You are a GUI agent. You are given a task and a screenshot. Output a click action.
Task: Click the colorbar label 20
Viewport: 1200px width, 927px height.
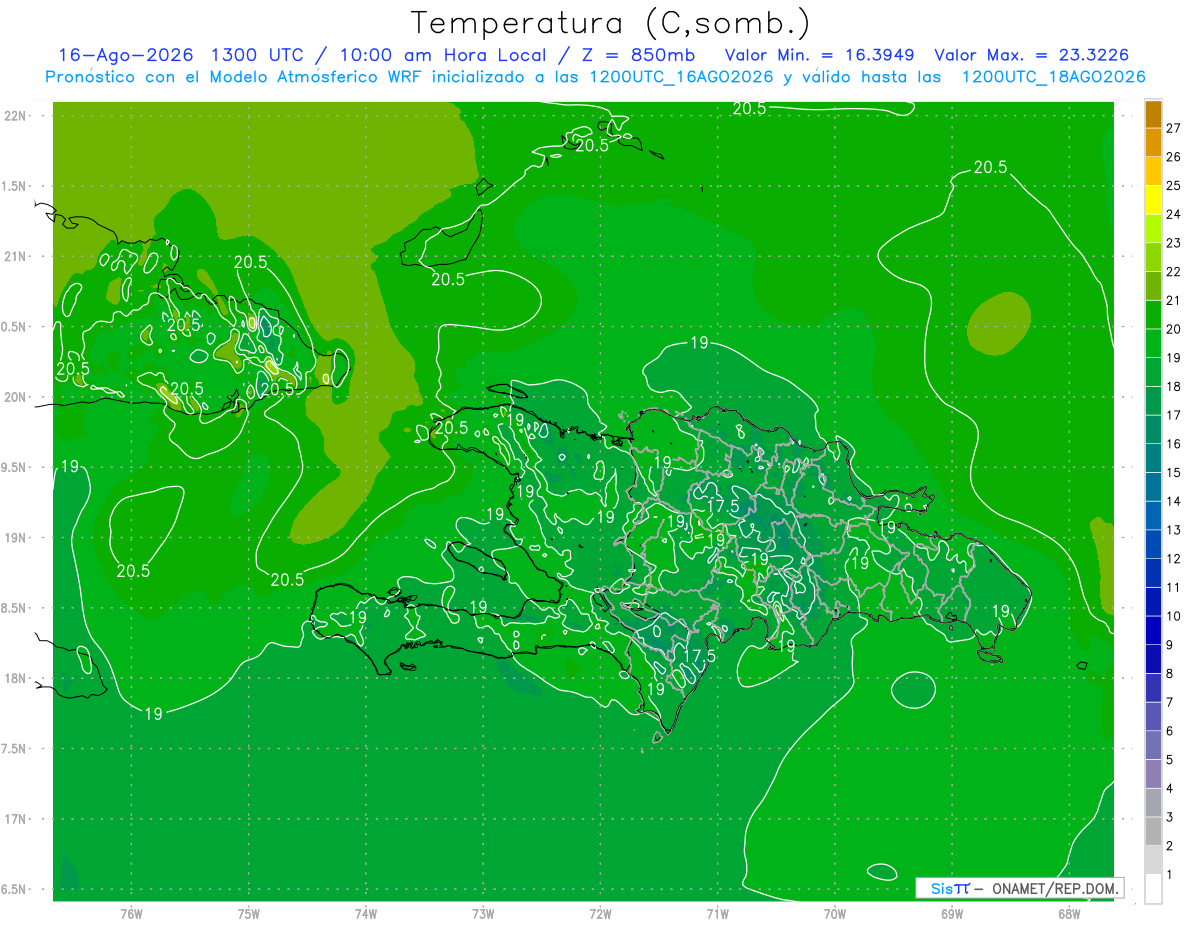pos(1174,329)
